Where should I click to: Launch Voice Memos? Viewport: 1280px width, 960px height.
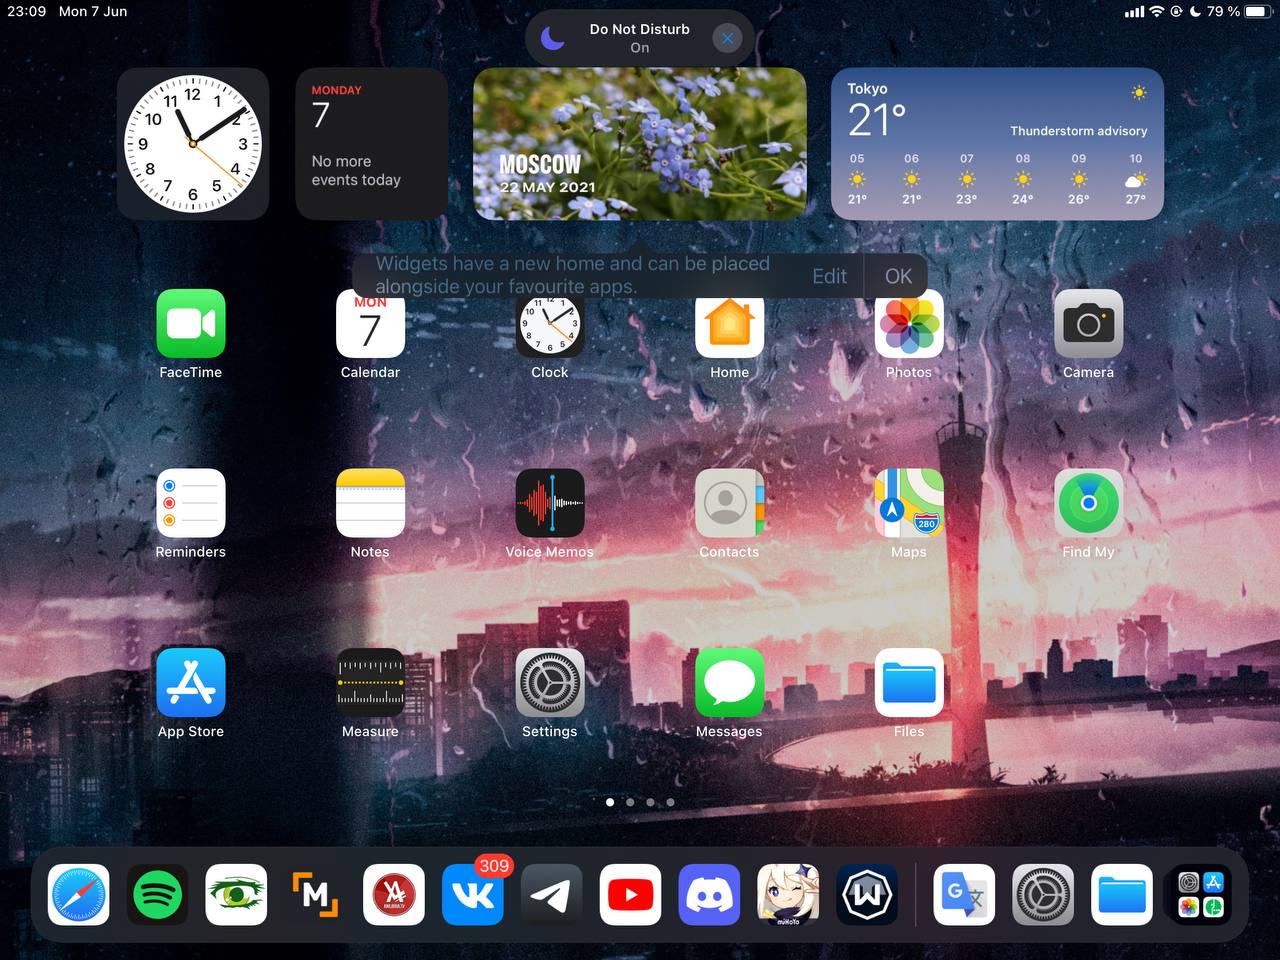pyautogui.click(x=549, y=503)
